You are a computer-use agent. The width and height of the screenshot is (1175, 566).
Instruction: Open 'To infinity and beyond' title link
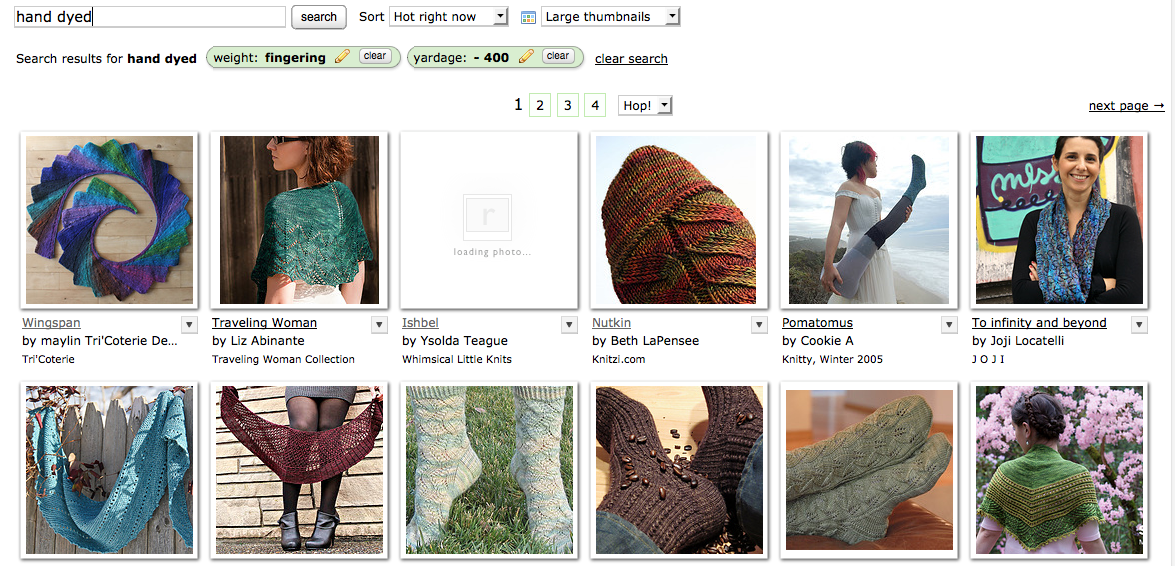(x=1039, y=322)
